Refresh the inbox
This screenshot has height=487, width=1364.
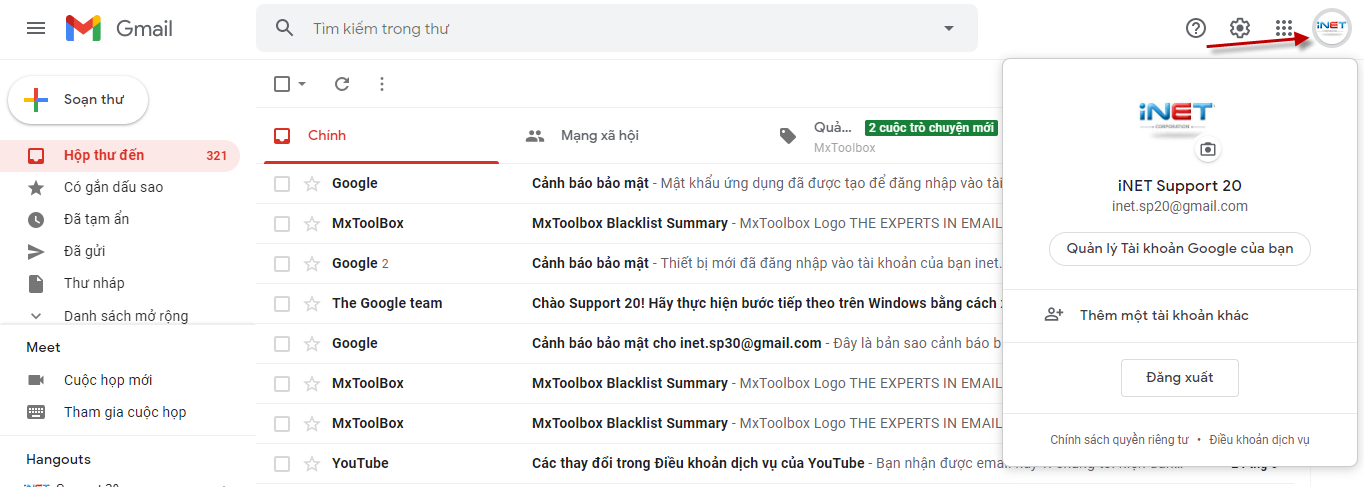pos(342,84)
